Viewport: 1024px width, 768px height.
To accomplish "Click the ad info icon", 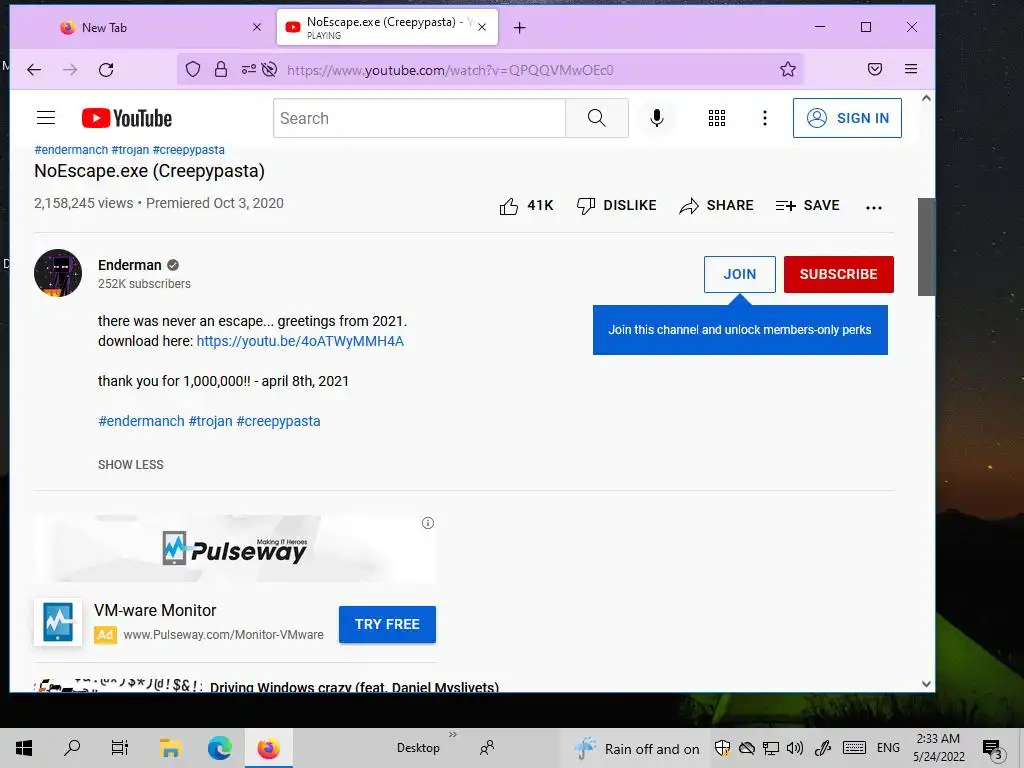I will point(428,523).
